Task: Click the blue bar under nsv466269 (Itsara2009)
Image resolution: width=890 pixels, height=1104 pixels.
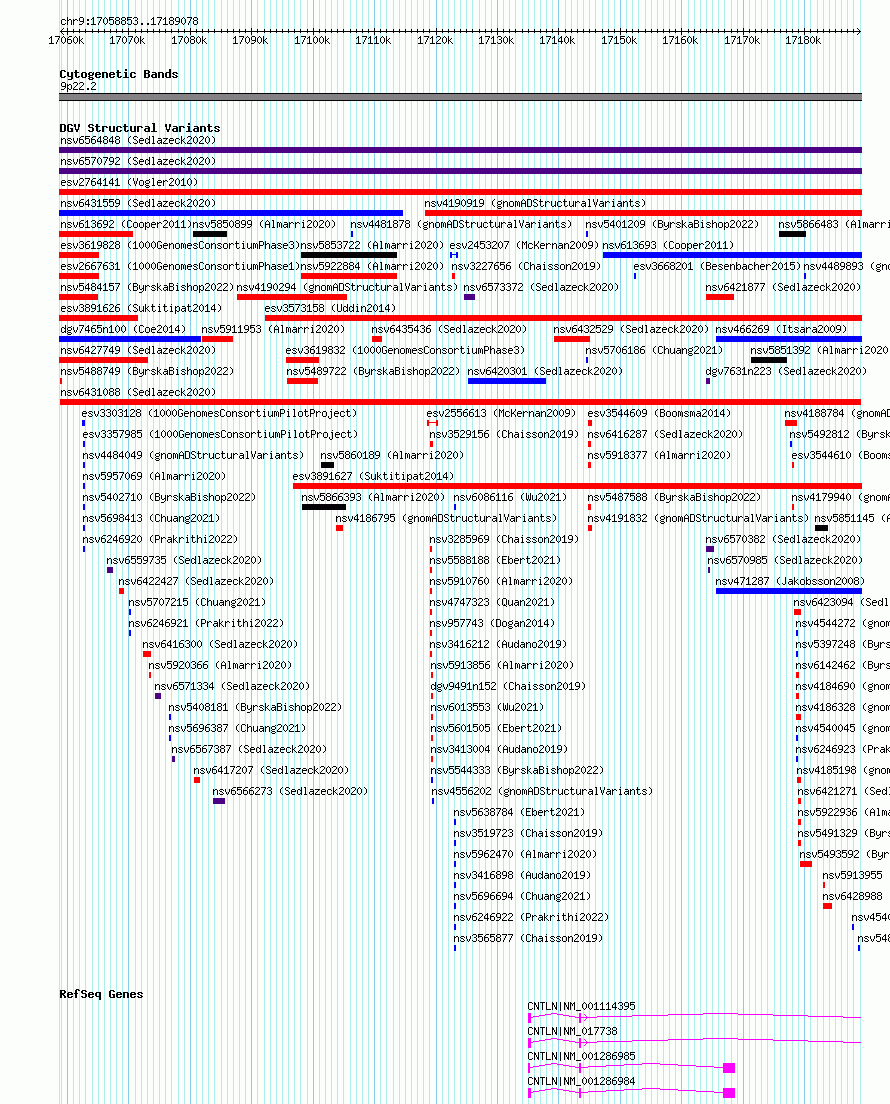Action: [x=789, y=339]
